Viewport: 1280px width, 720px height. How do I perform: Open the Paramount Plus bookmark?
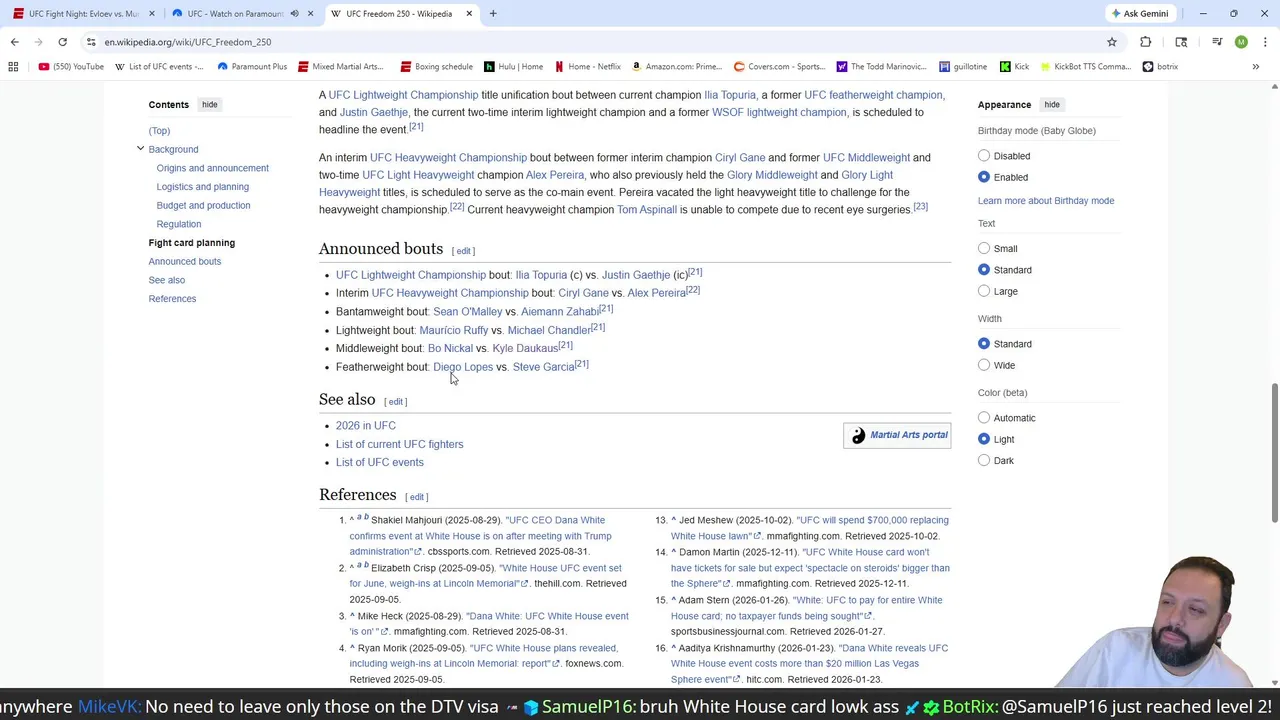[252, 67]
